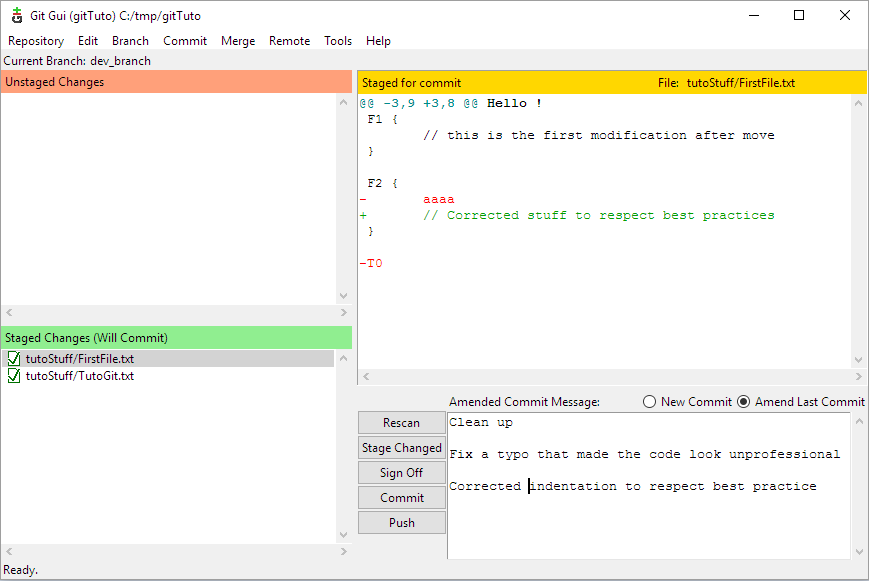869x581 pixels.
Task: Click the Unstaged Changes horizontal scrollbar left arrow
Action: [x=9, y=313]
